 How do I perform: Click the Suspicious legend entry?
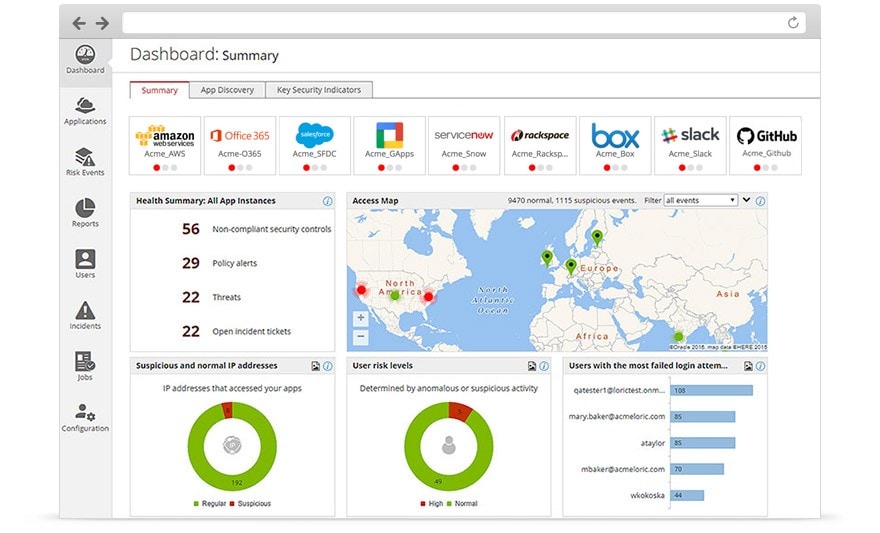tap(250, 504)
